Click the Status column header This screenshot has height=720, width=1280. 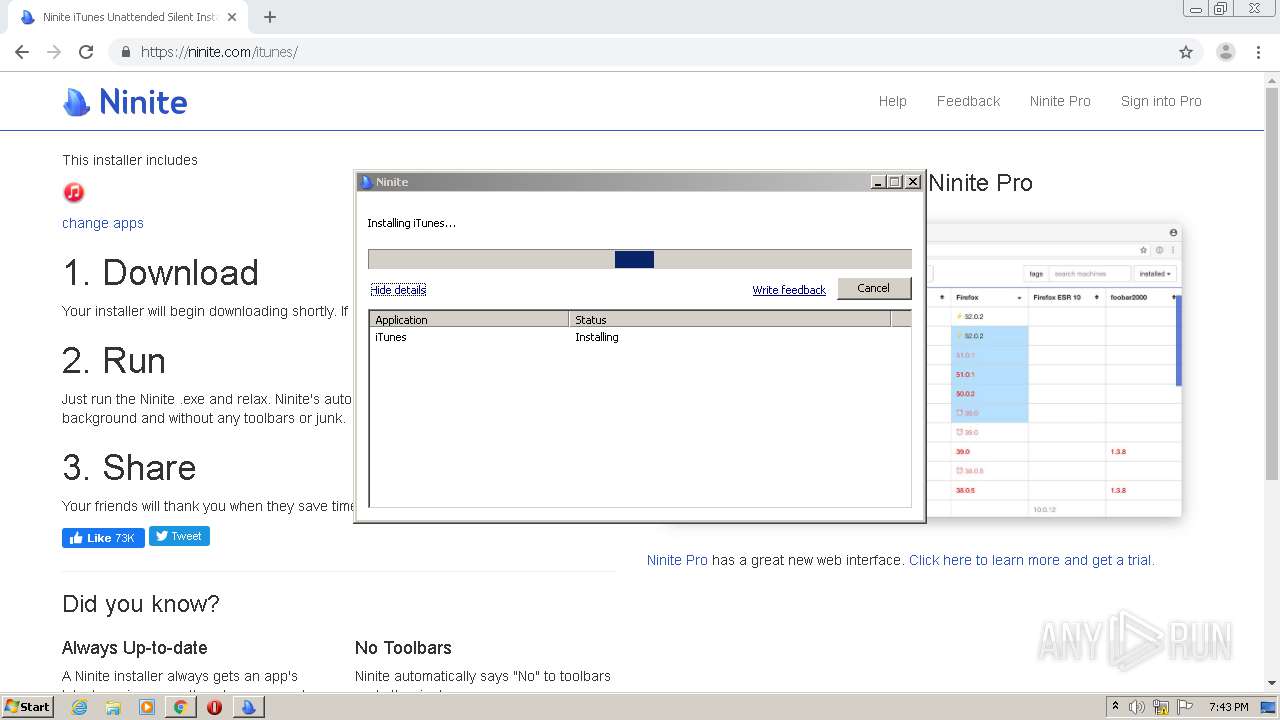click(730, 320)
